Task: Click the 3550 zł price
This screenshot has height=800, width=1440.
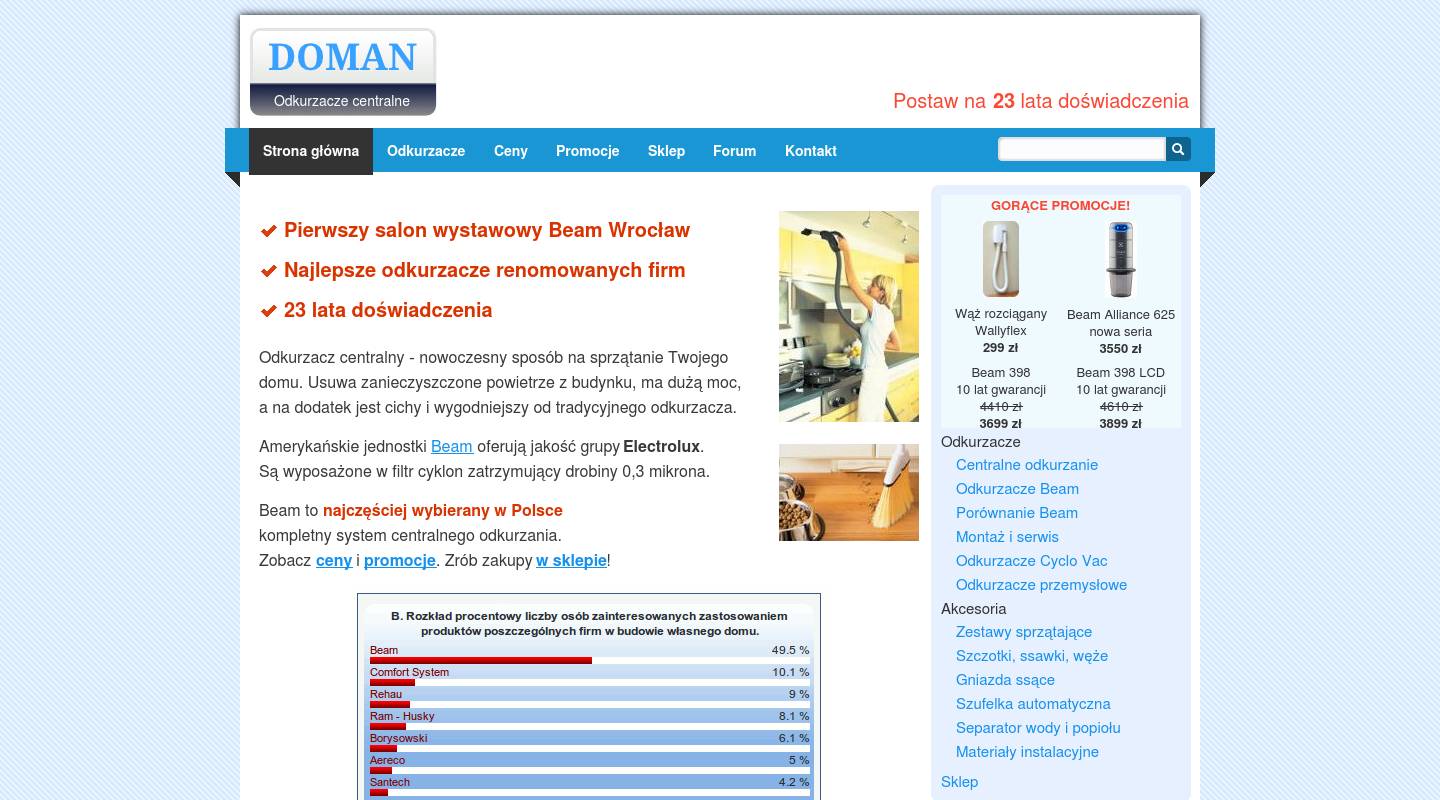Action: (1120, 349)
